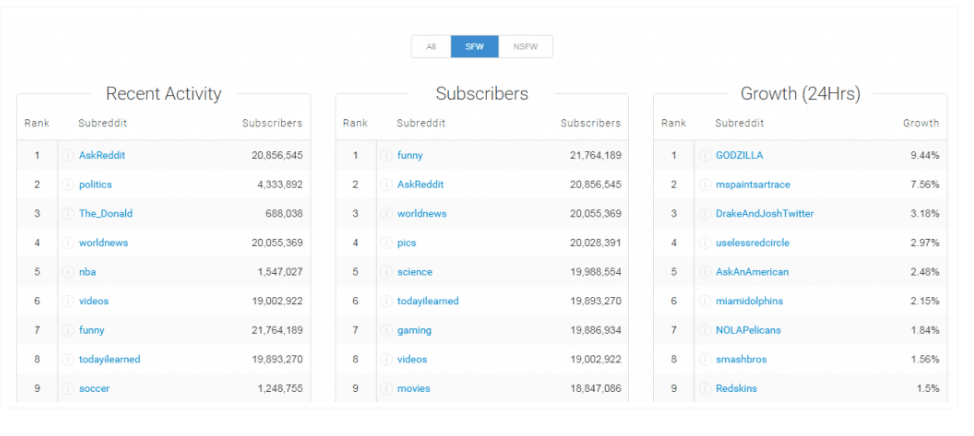Click info icon beside DrakeAndJoshTwitter
This screenshot has width=974, height=436.
[704, 214]
